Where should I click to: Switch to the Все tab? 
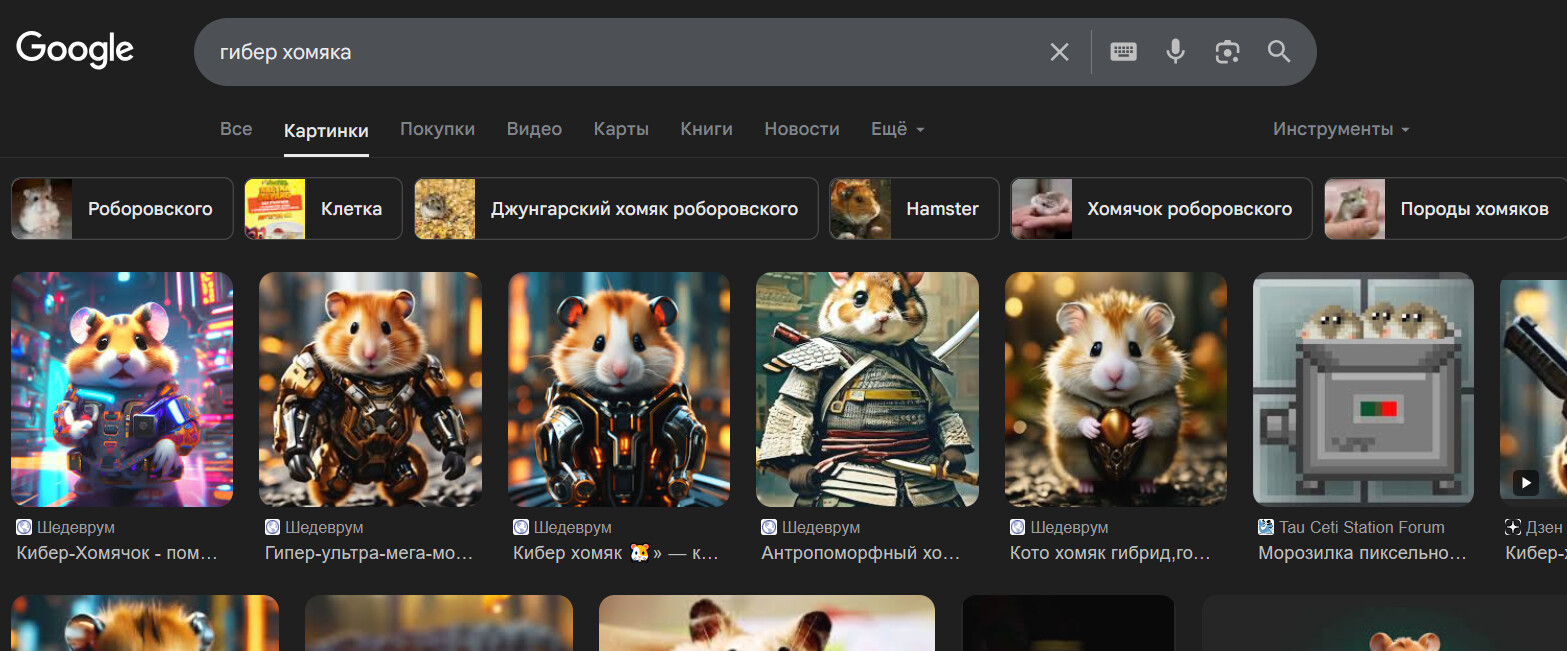pos(236,129)
